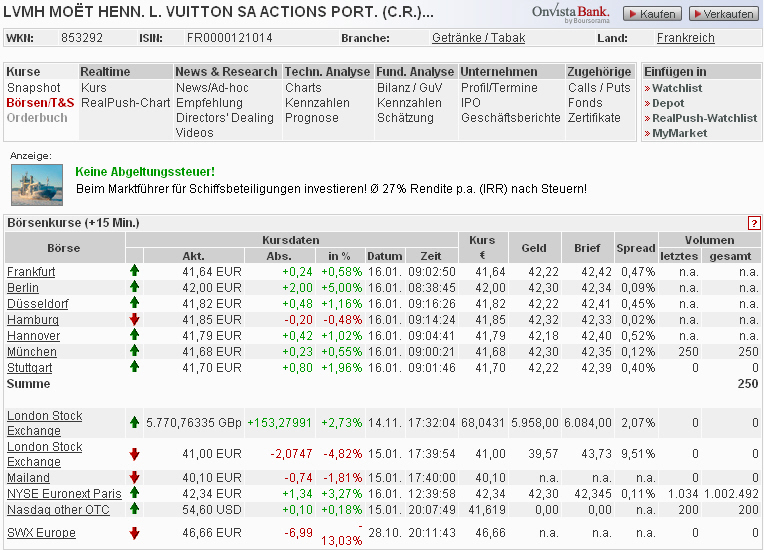
Task: Open Charts under Techn. Analyse
Action: tap(303, 88)
